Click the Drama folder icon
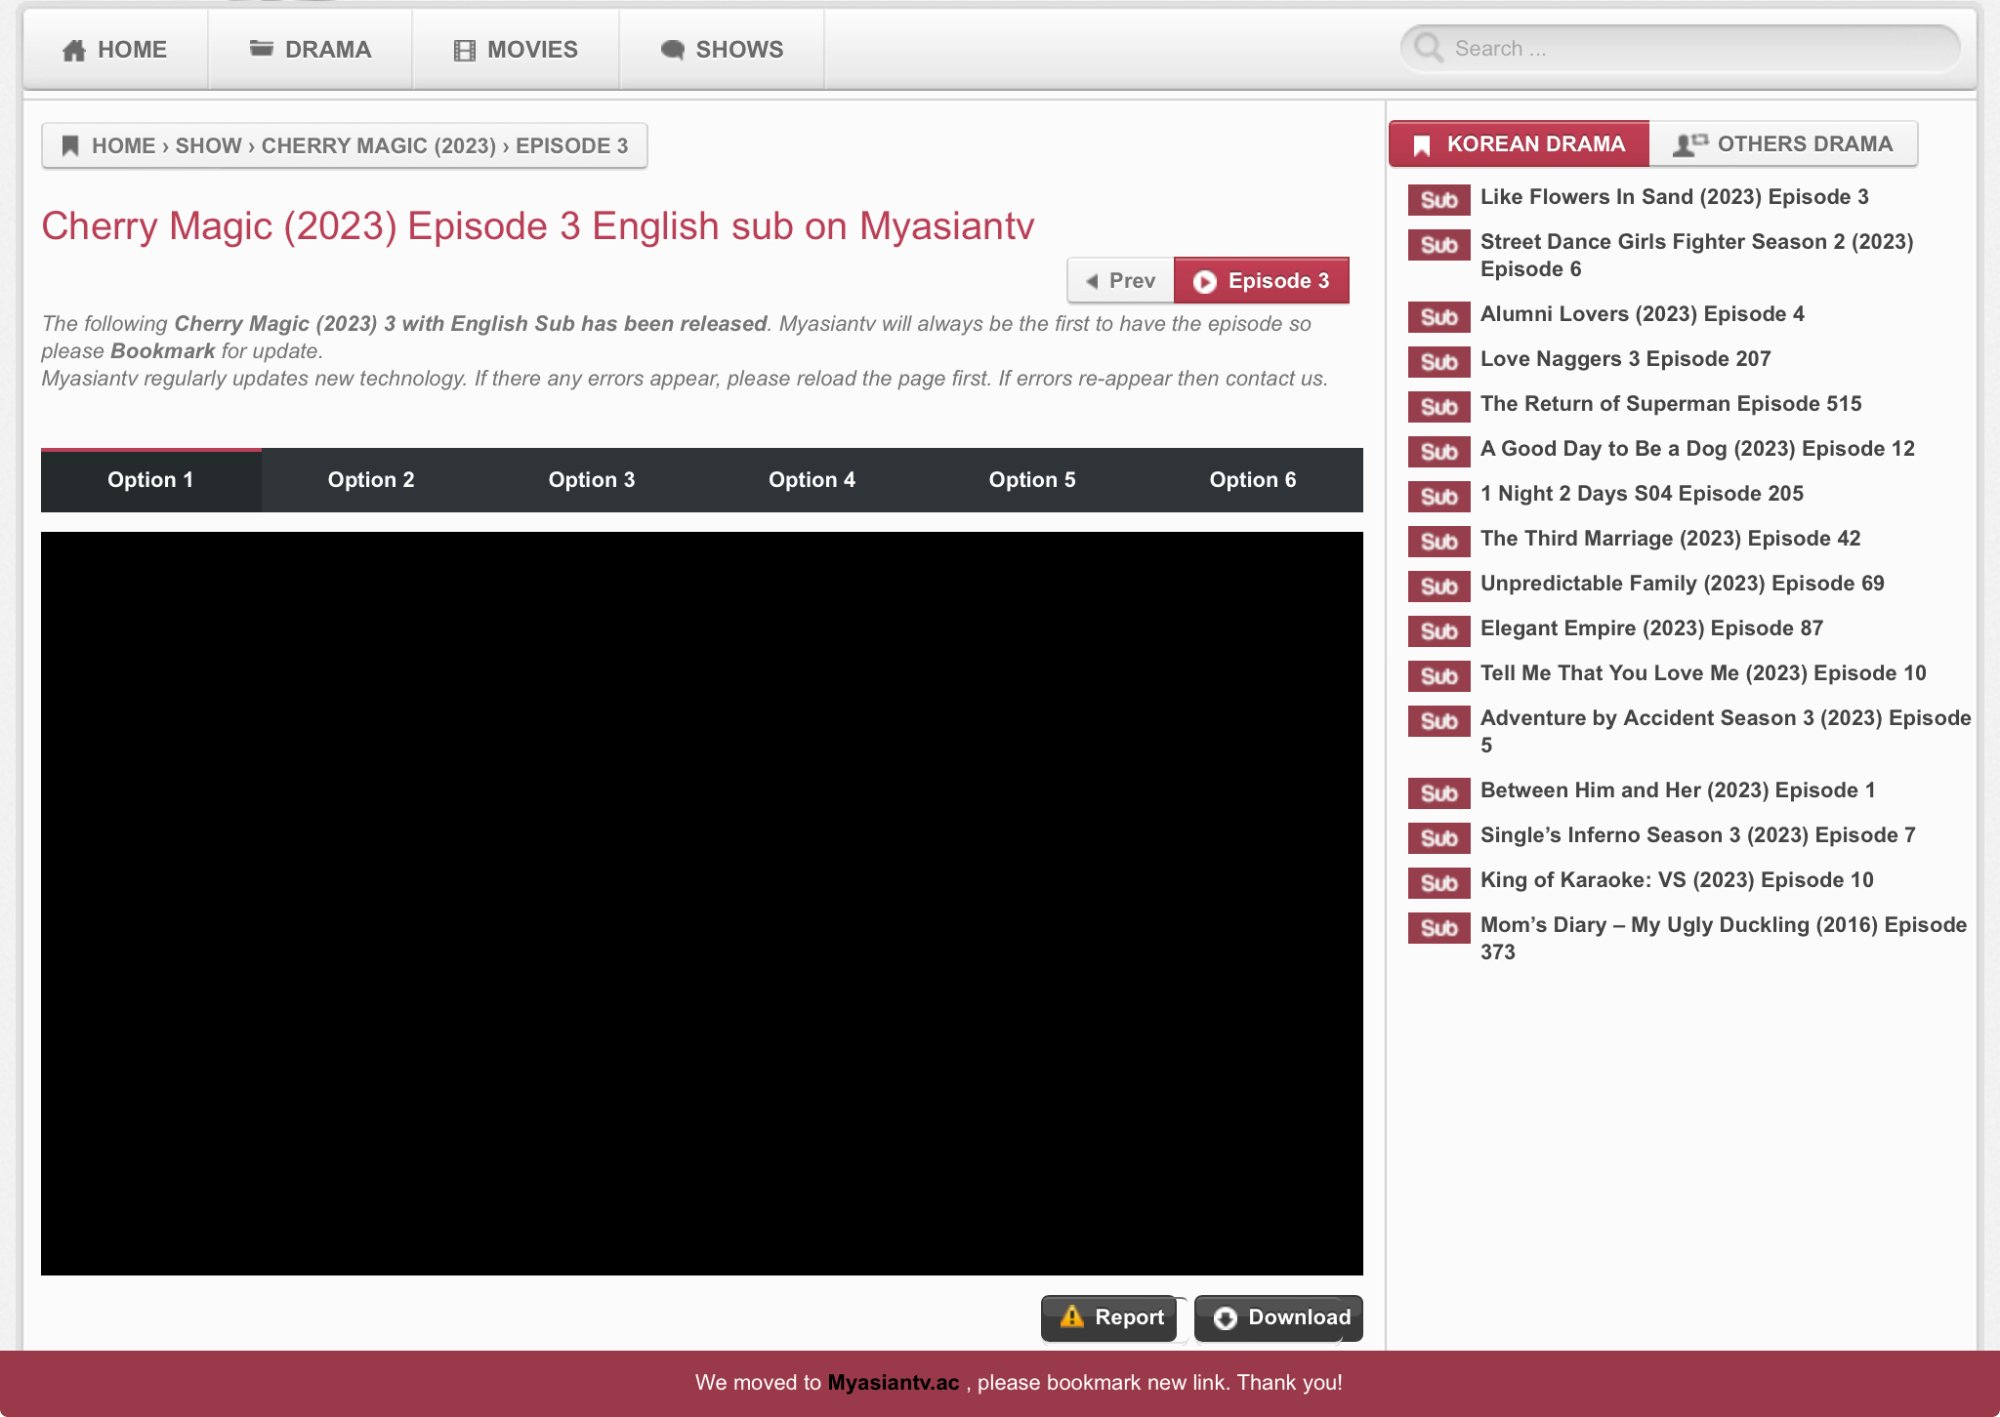The image size is (2000, 1417). point(261,48)
